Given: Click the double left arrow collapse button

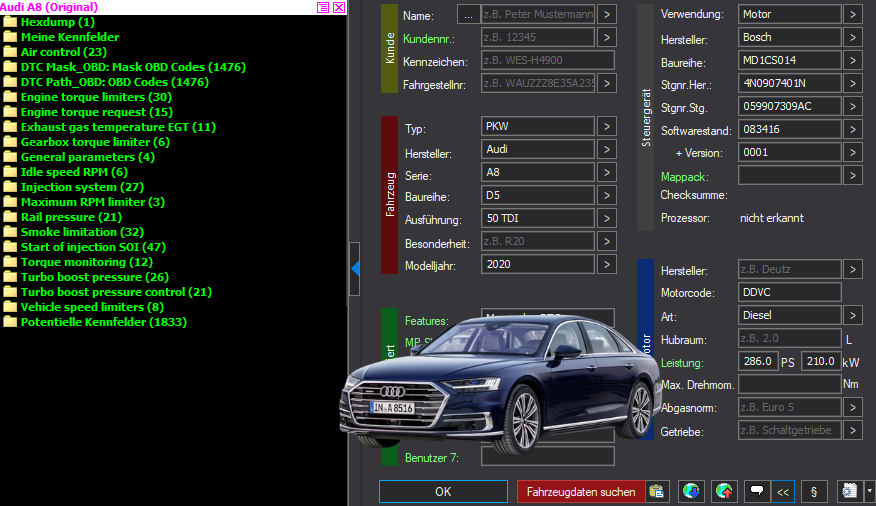Looking at the screenshot, I should [x=783, y=491].
